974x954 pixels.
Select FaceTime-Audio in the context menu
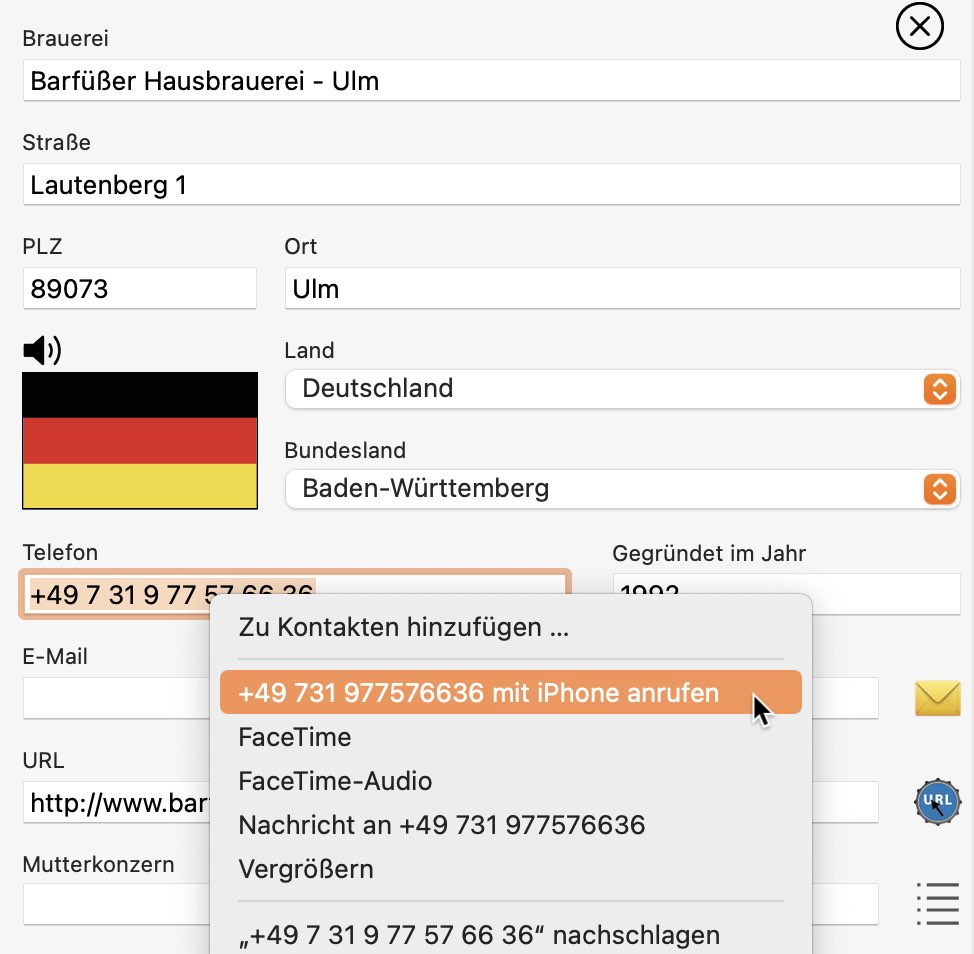pos(511,781)
